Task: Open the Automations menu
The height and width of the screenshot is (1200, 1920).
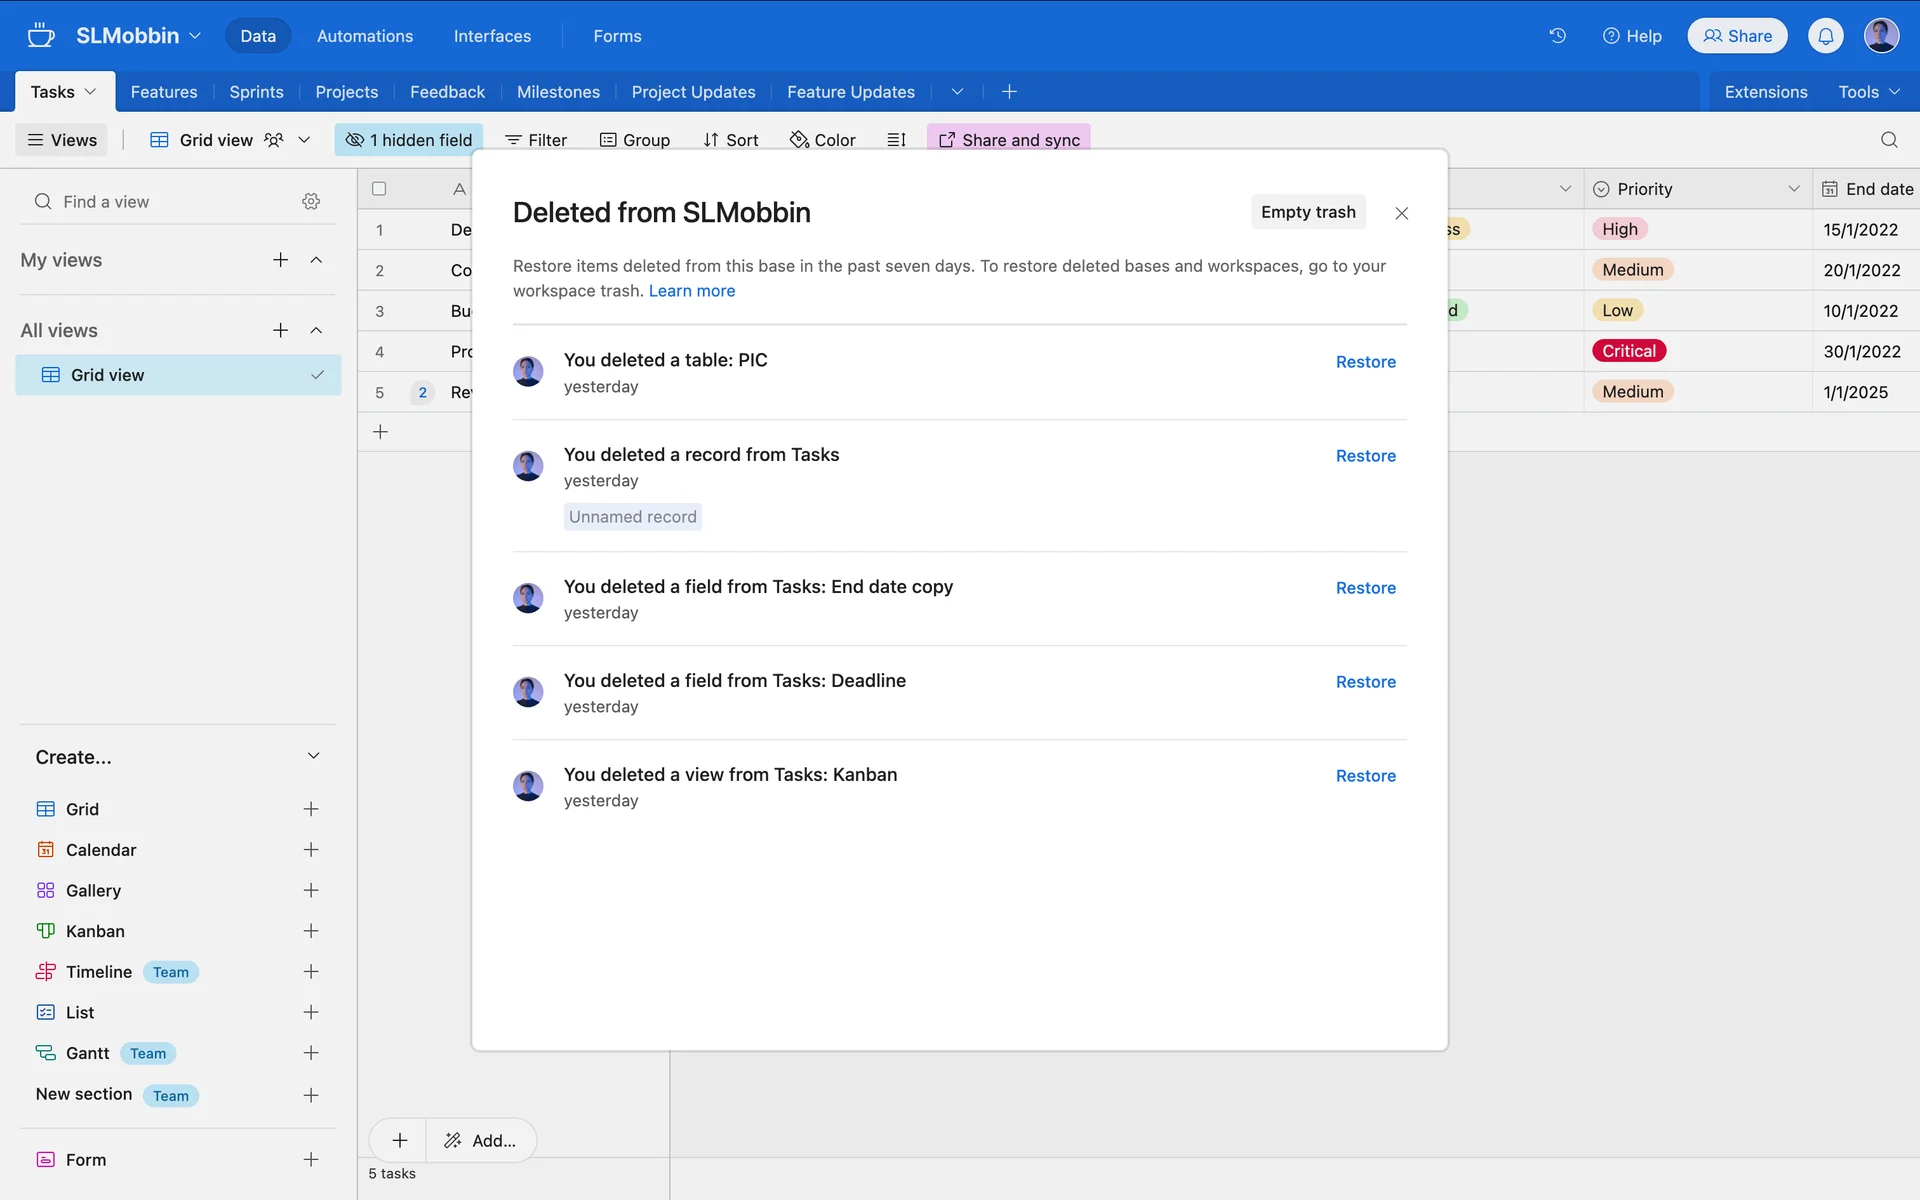Action: [x=365, y=36]
